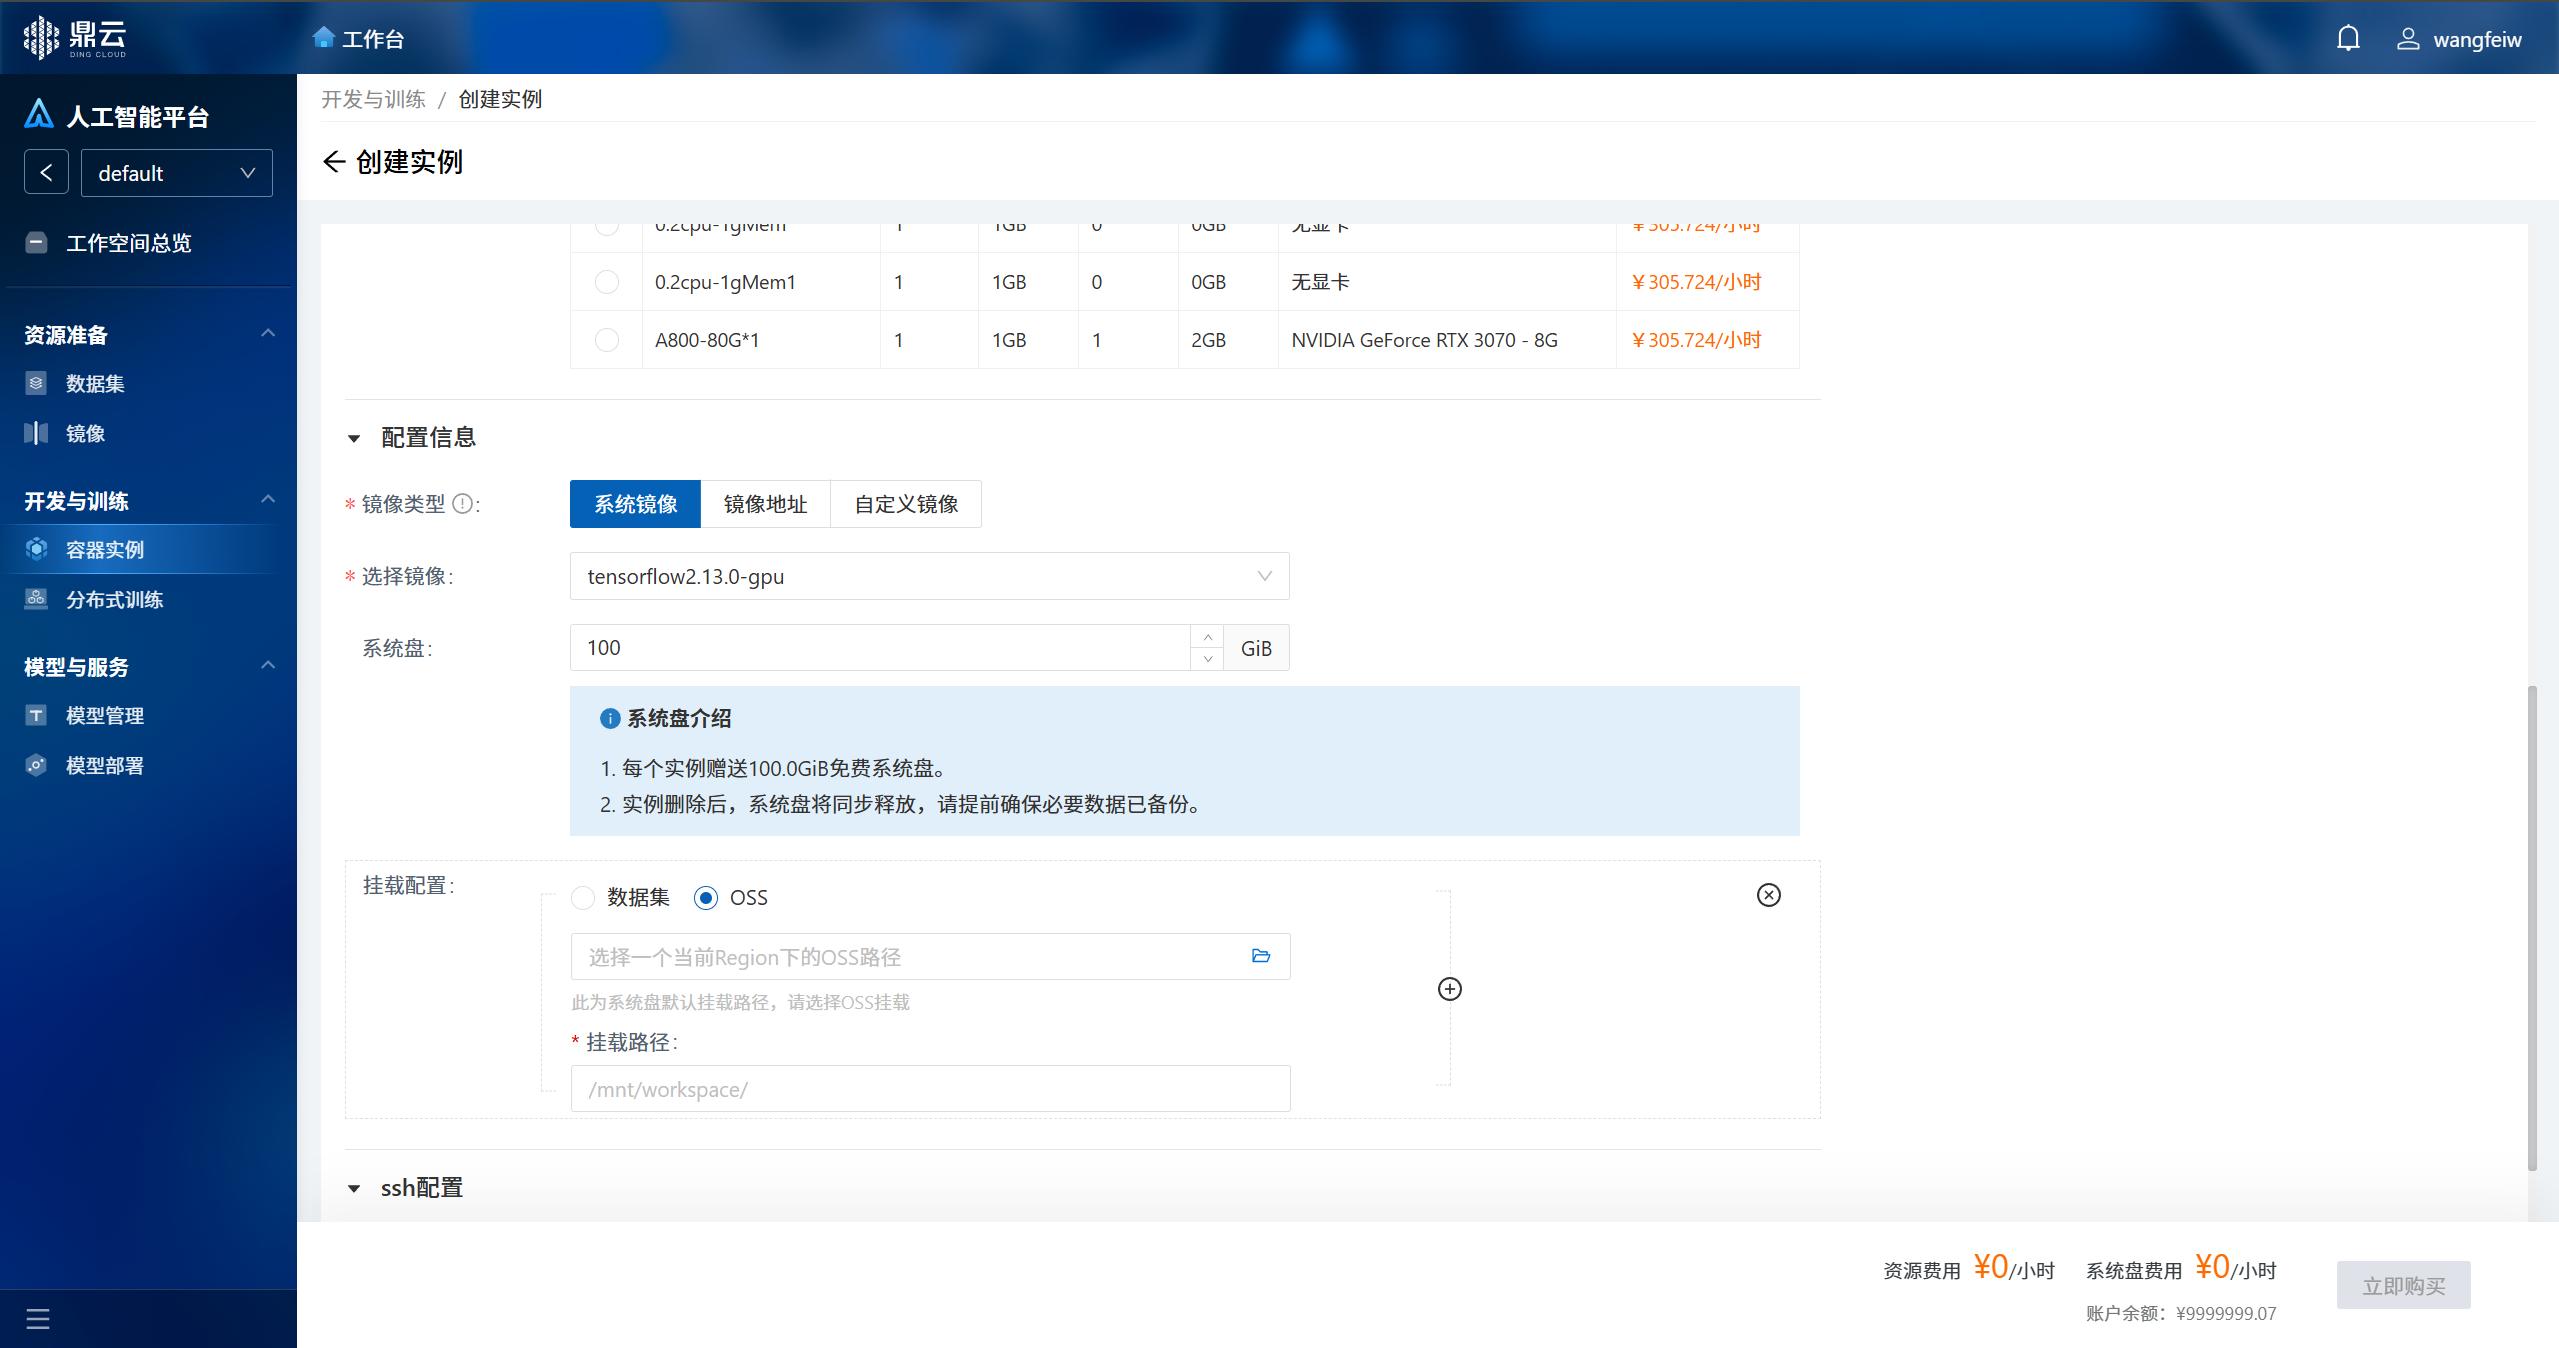This screenshot has width=2559, height=1348.
Task: Click the 模型部署 sidebar icon
Action: 36,765
